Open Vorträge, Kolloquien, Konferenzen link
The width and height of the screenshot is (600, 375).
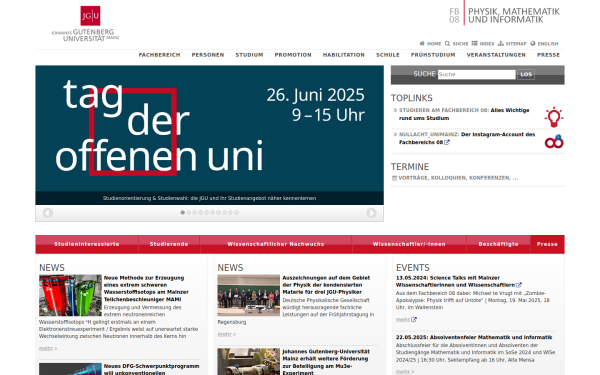coord(458,178)
